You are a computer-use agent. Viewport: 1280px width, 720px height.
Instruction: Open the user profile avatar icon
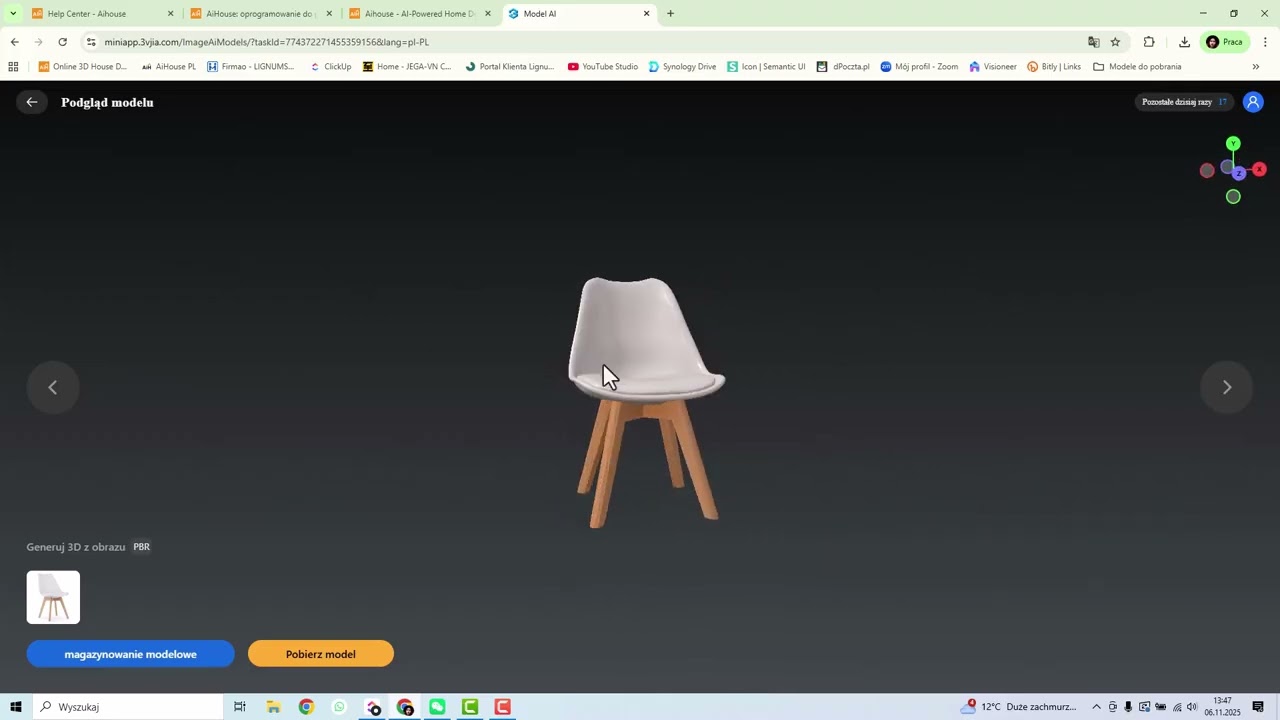click(x=1253, y=102)
